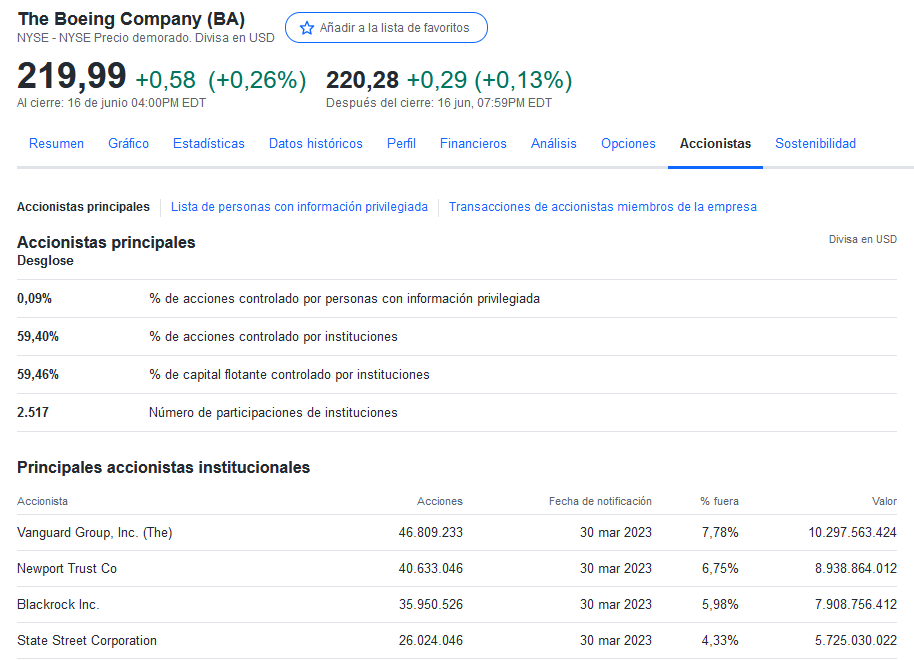Click 'Añadir a la lista de favoritos' button
Viewport: 914px width, 660px height.
tap(386, 27)
